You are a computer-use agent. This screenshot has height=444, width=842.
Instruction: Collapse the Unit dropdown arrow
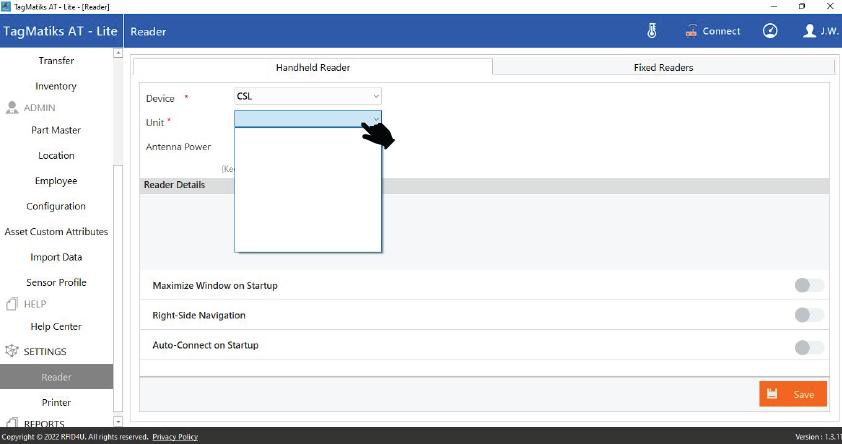click(x=375, y=119)
